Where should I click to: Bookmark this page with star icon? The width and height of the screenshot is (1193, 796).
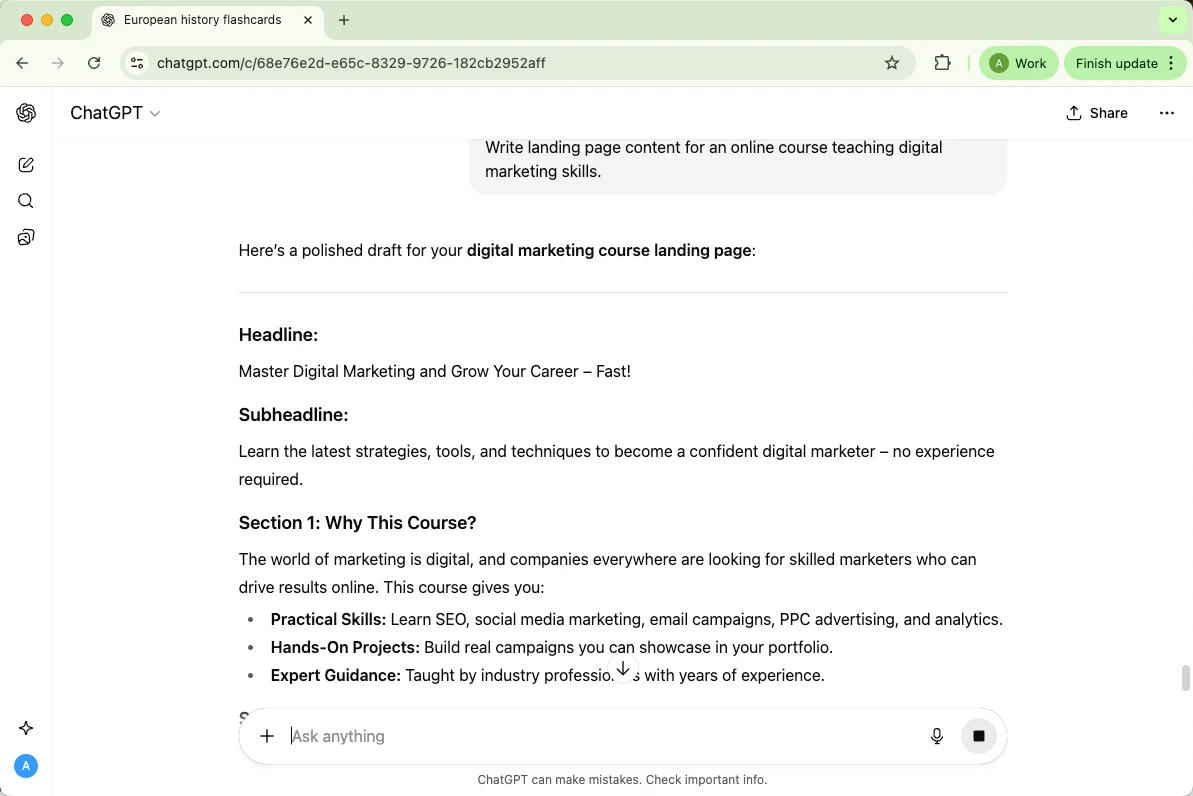click(892, 63)
